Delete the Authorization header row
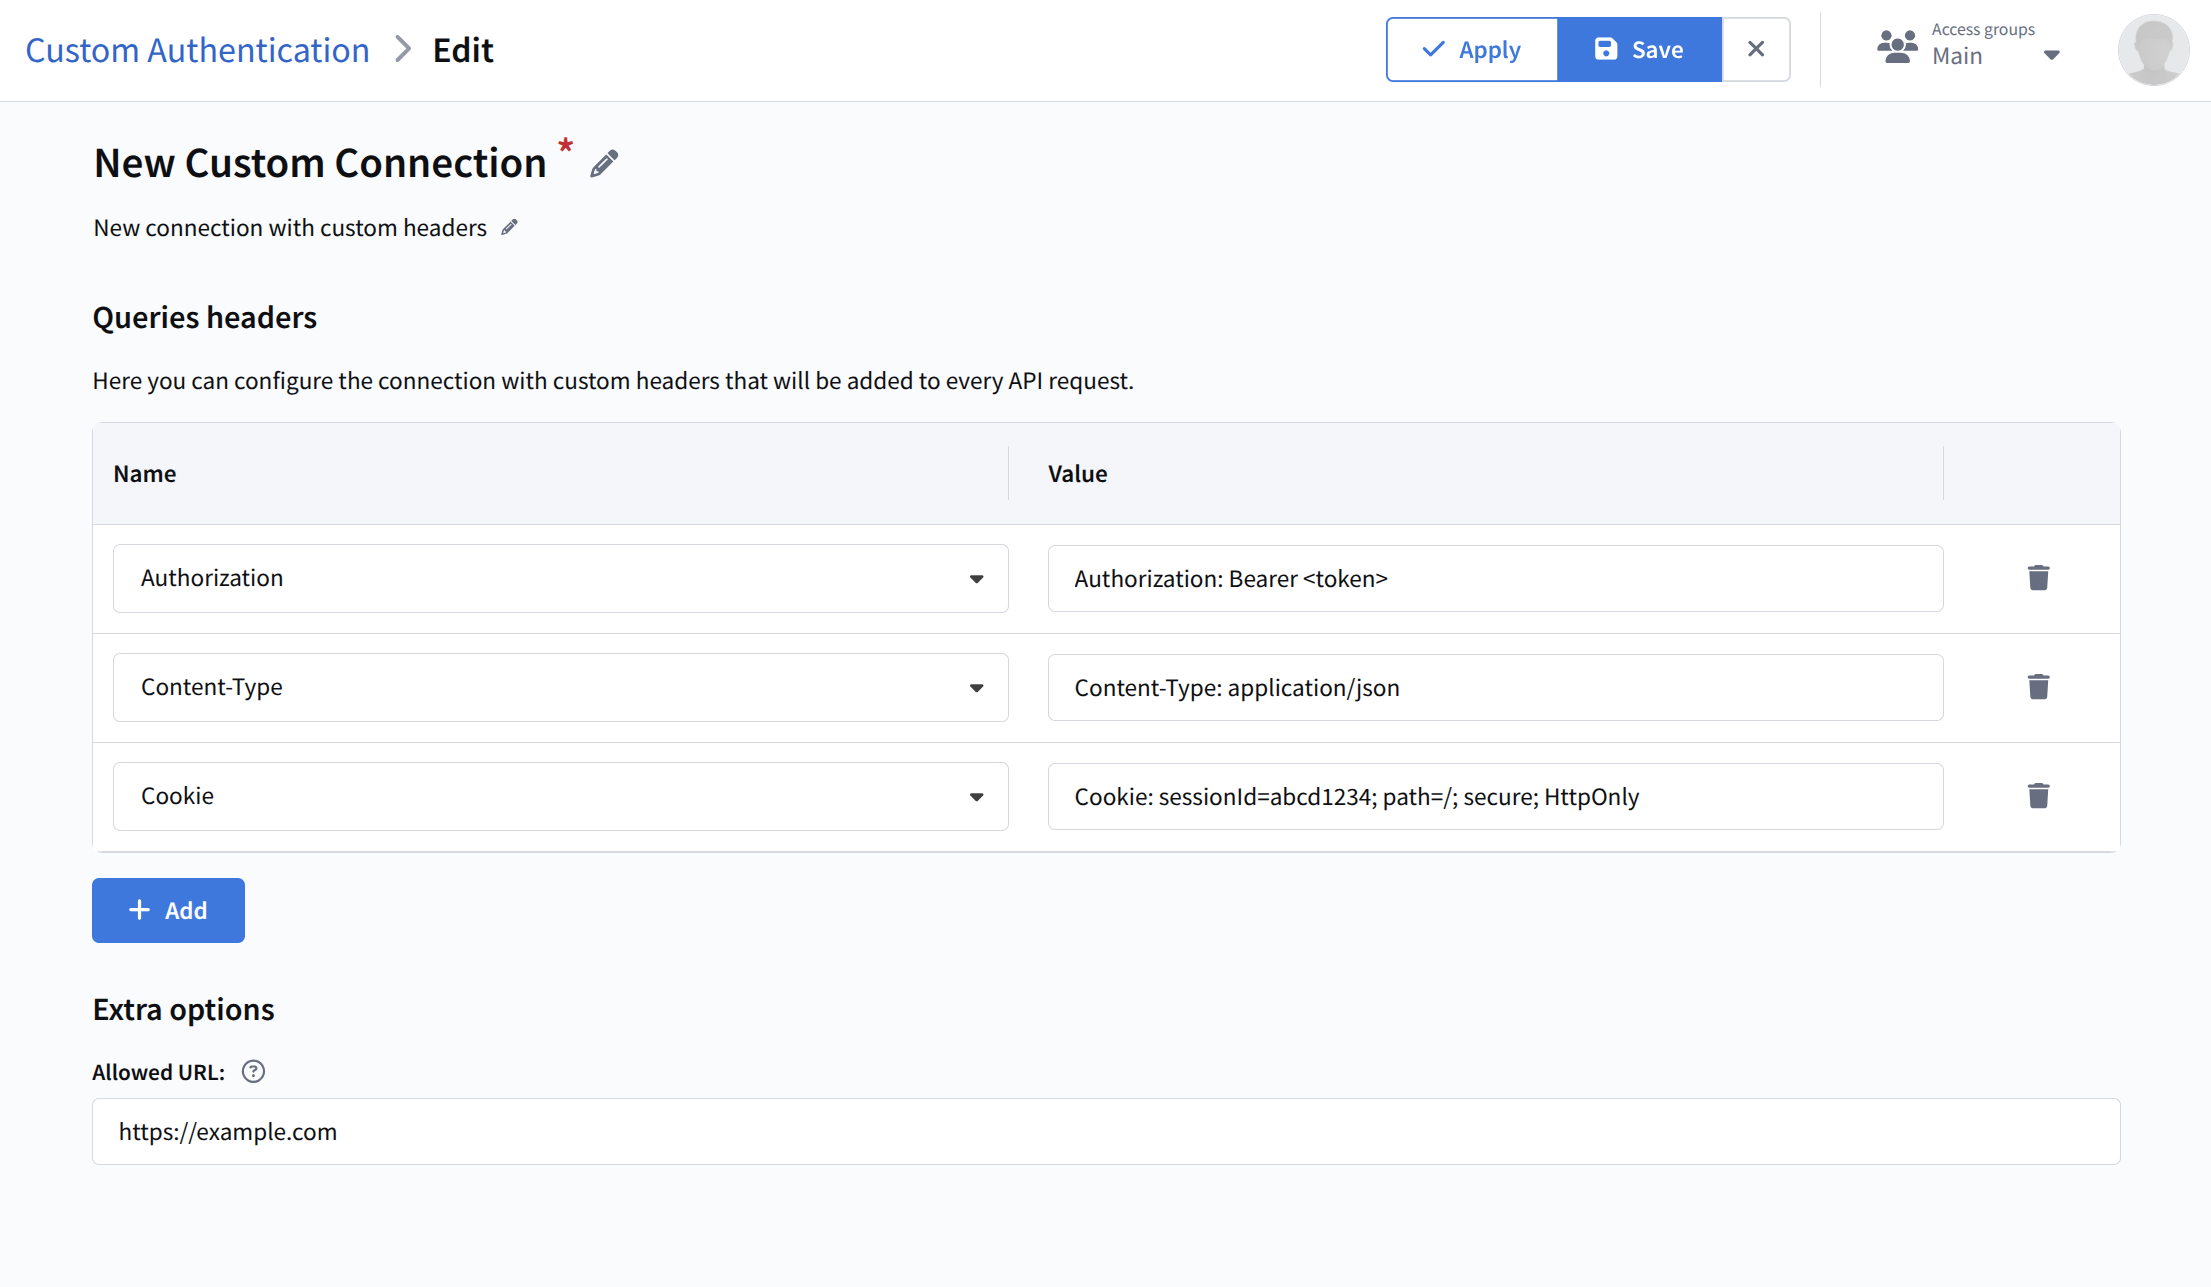Screen dimensions: 2211x1287 (x=2038, y=578)
